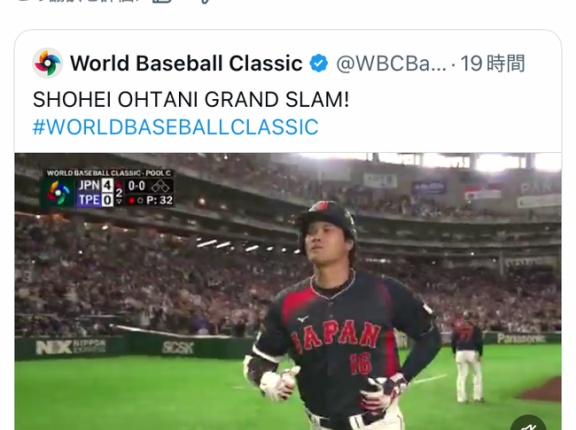
Task: Click the SCSK outfield ad board
Action: coord(178,347)
